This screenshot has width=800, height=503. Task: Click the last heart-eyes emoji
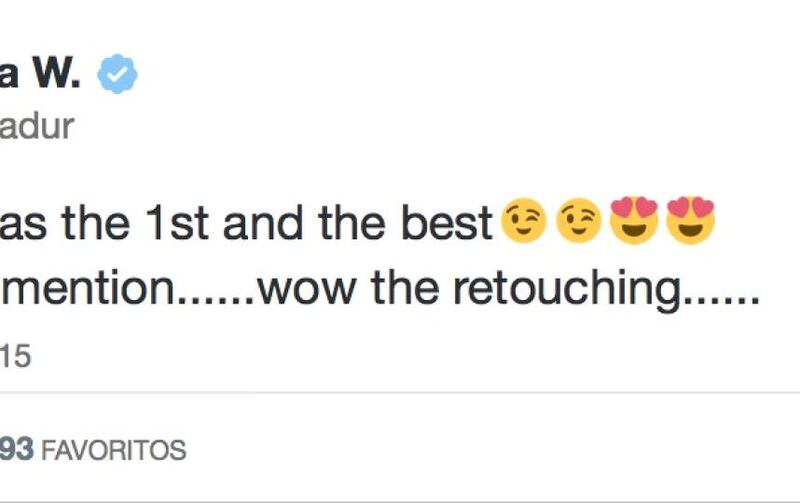(x=690, y=220)
